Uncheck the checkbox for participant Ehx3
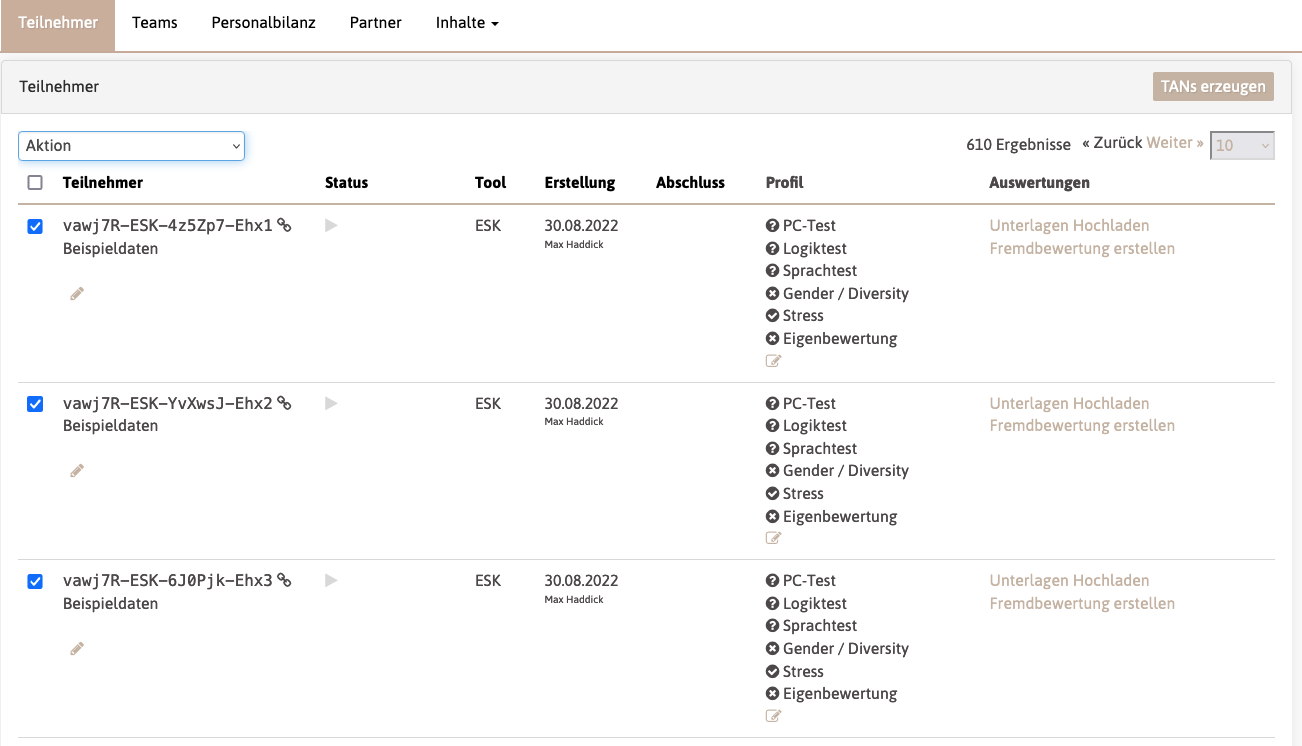 tap(35, 581)
